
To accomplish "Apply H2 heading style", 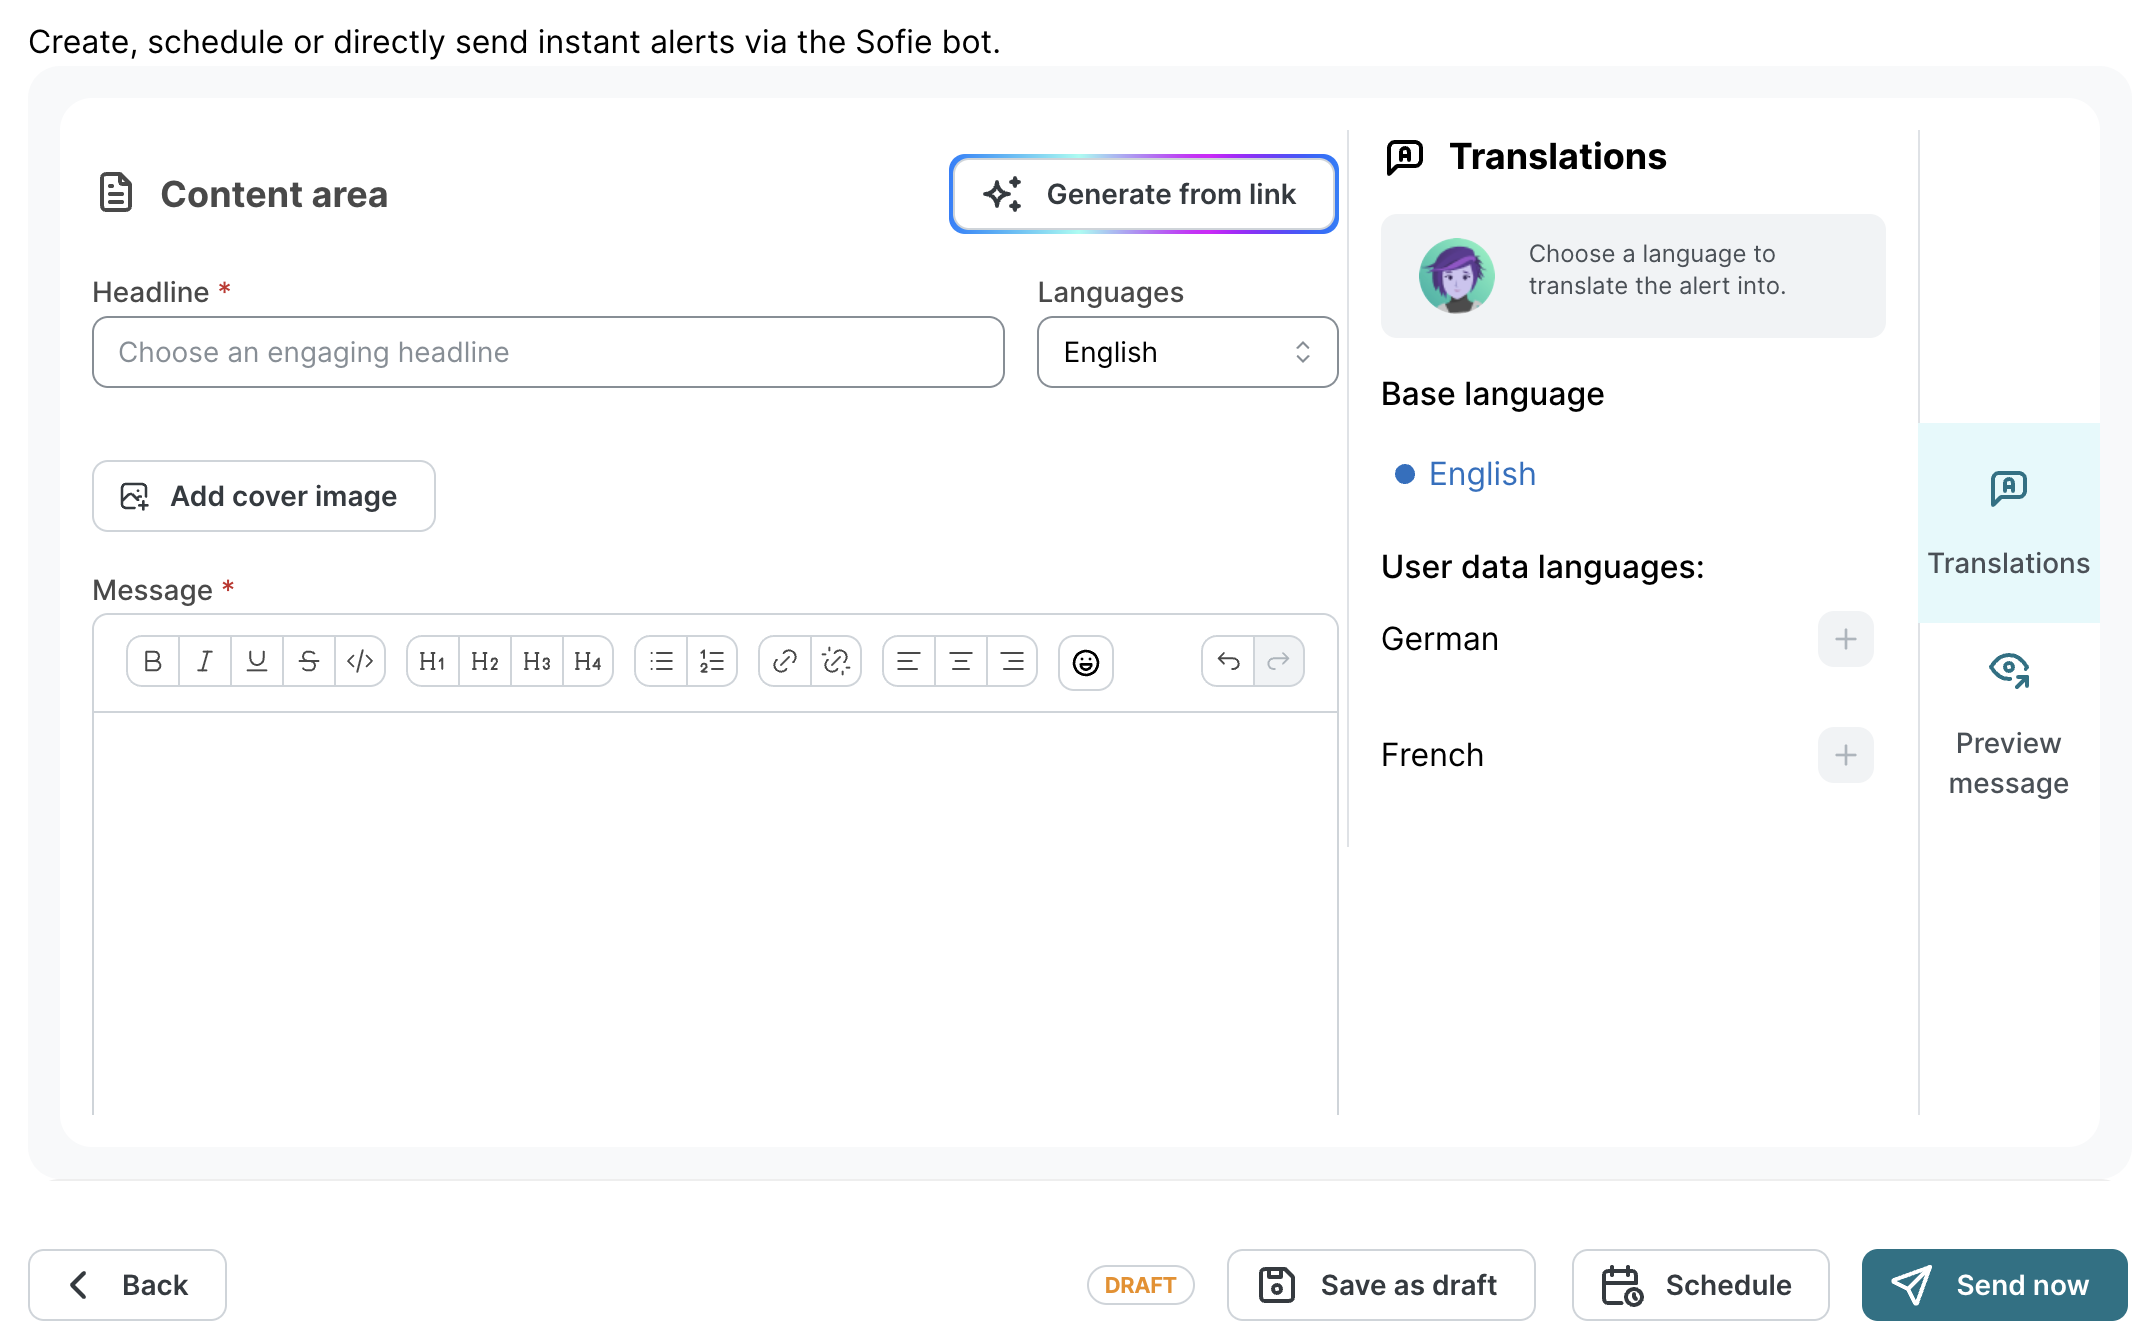I will point(484,661).
